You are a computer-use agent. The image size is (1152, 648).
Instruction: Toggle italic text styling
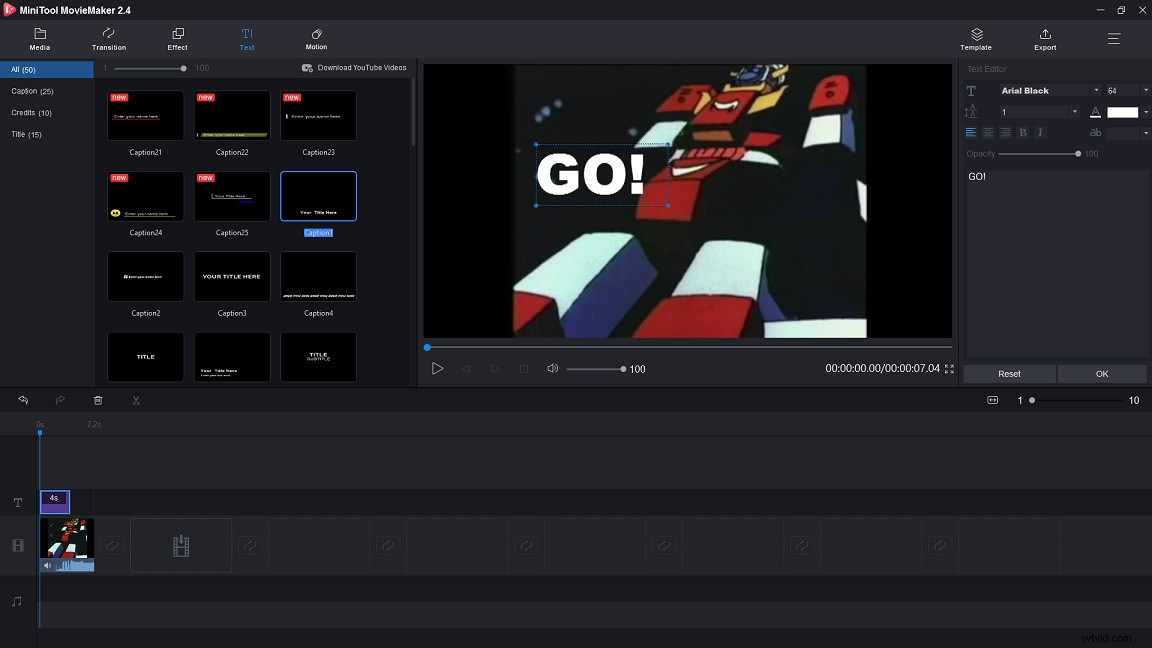(x=1040, y=132)
